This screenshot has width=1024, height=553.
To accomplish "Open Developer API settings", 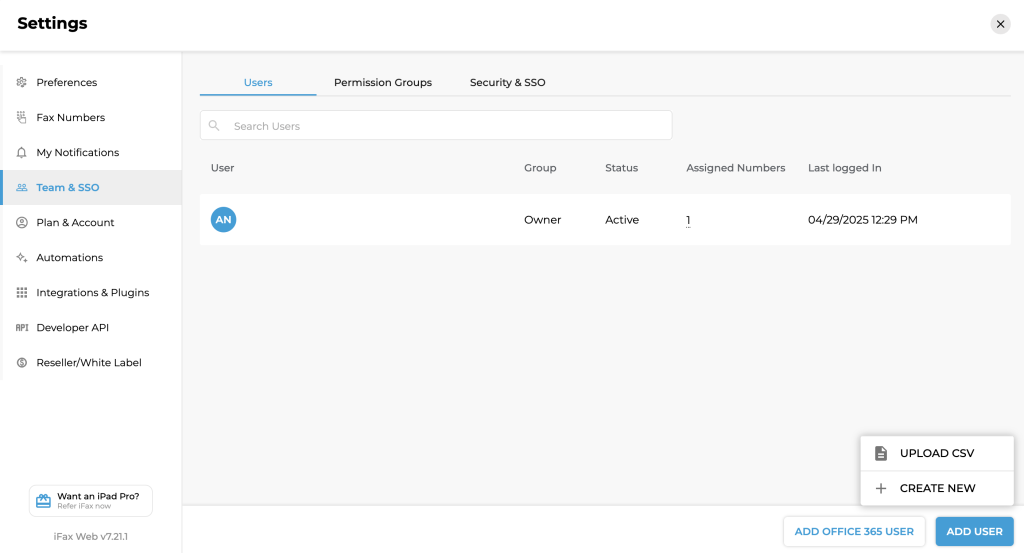I will coord(91,328).
